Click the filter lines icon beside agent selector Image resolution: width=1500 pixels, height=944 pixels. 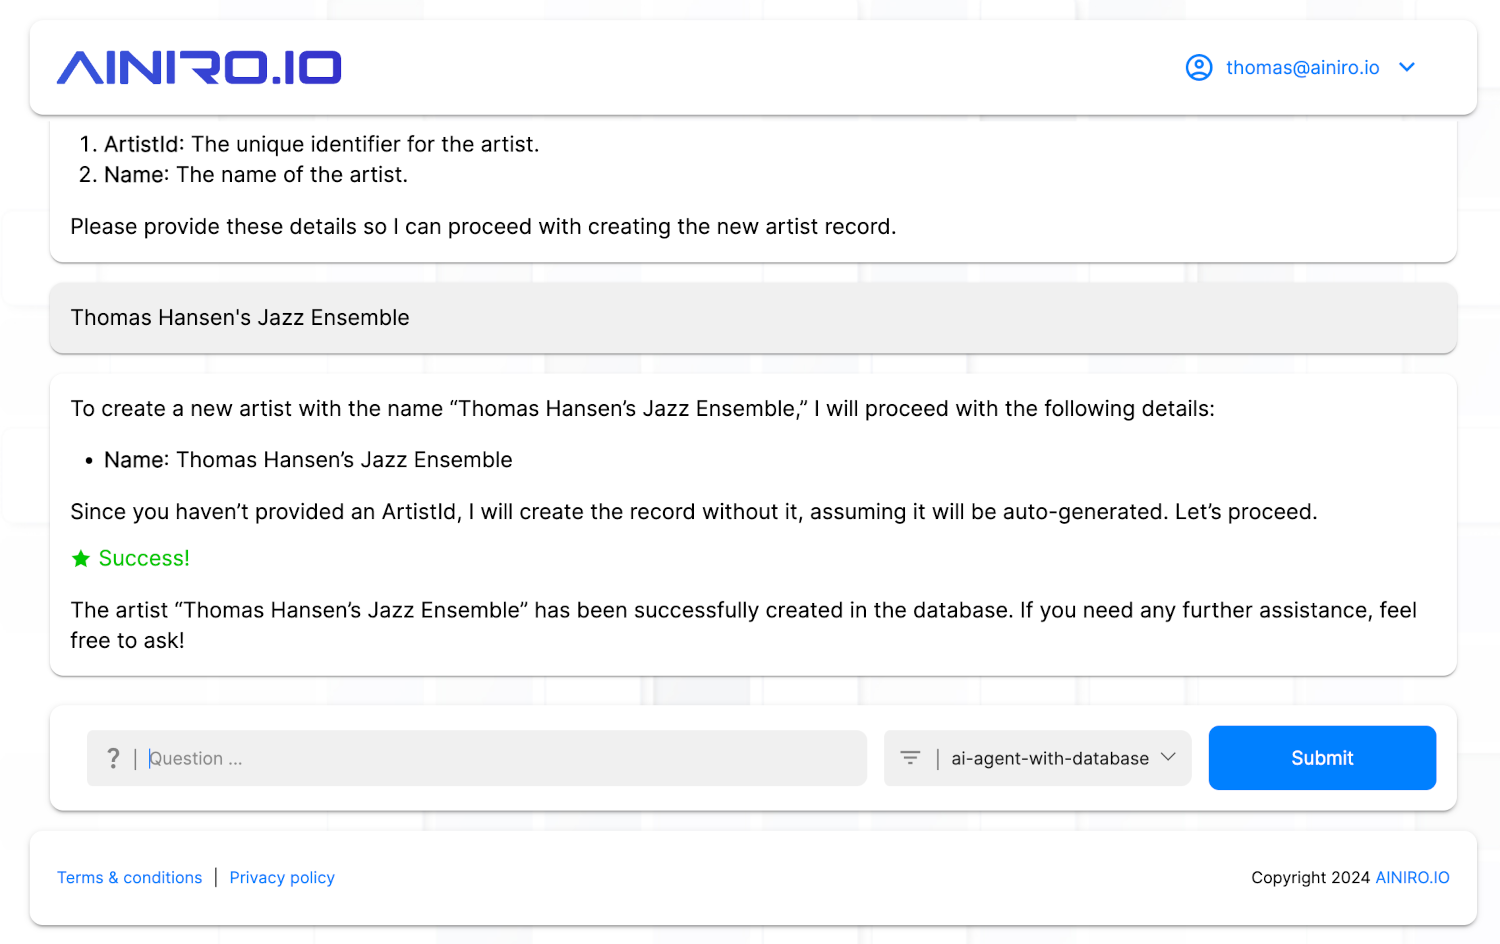(910, 758)
